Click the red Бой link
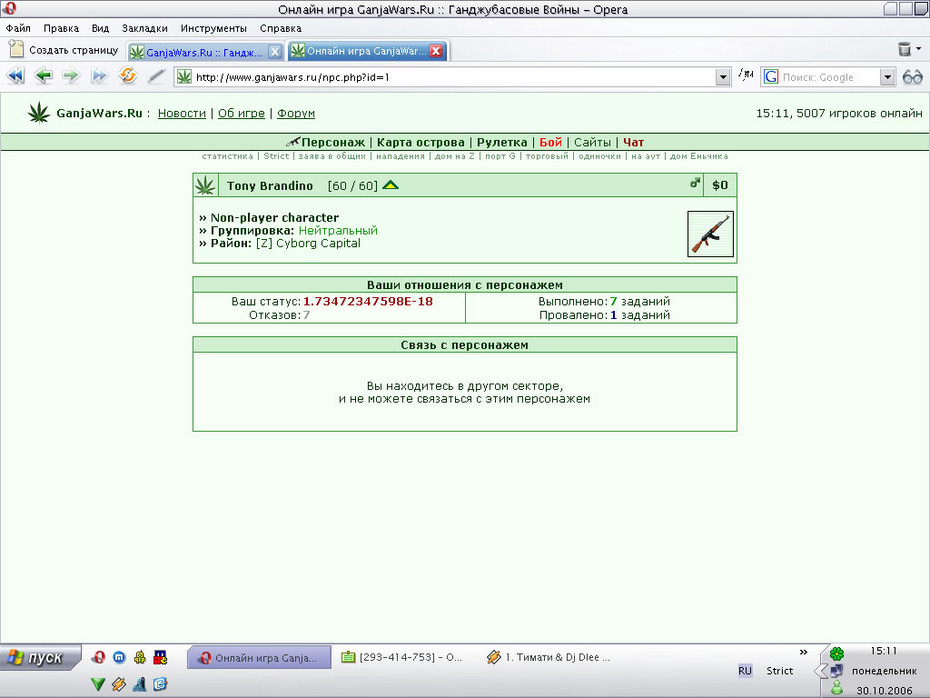 (x=550, y=142)
